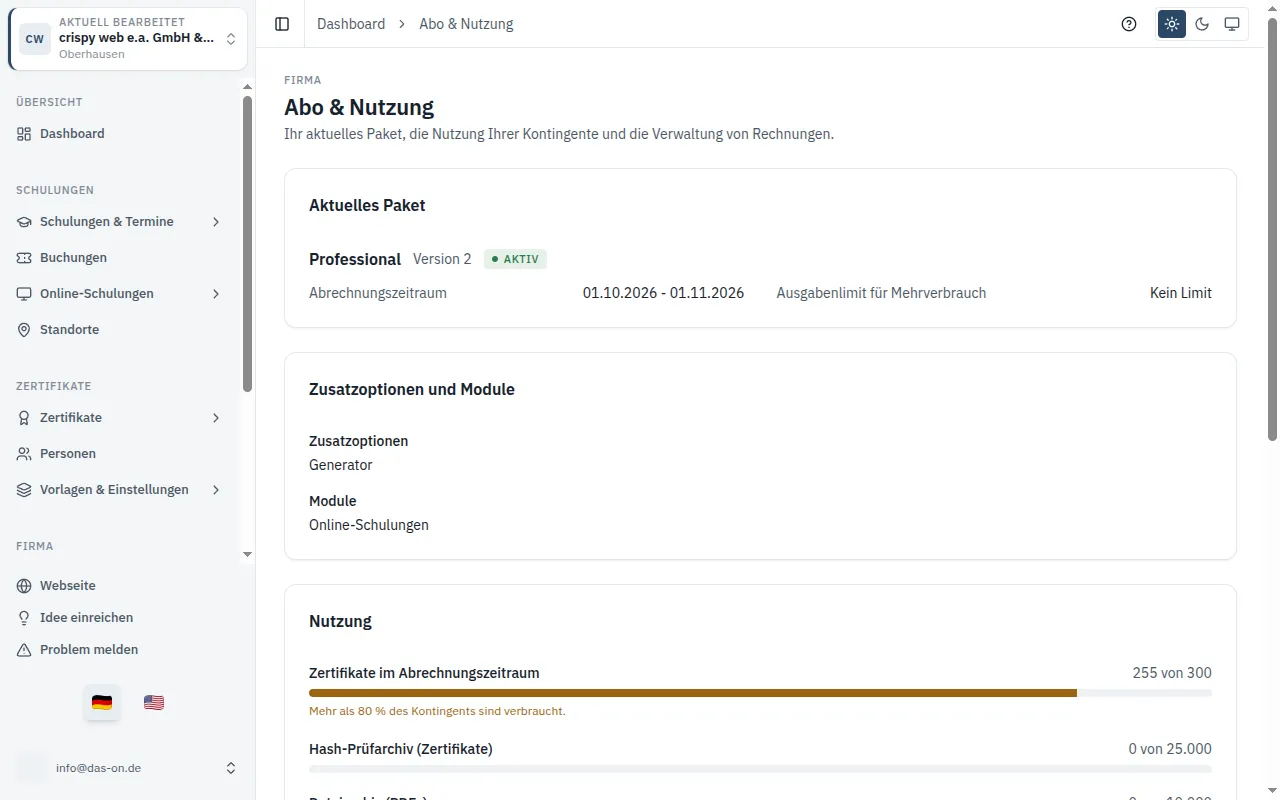
Task: Click the Dashboard grid icon in sidebar
Action: click(x=24, y=134)
